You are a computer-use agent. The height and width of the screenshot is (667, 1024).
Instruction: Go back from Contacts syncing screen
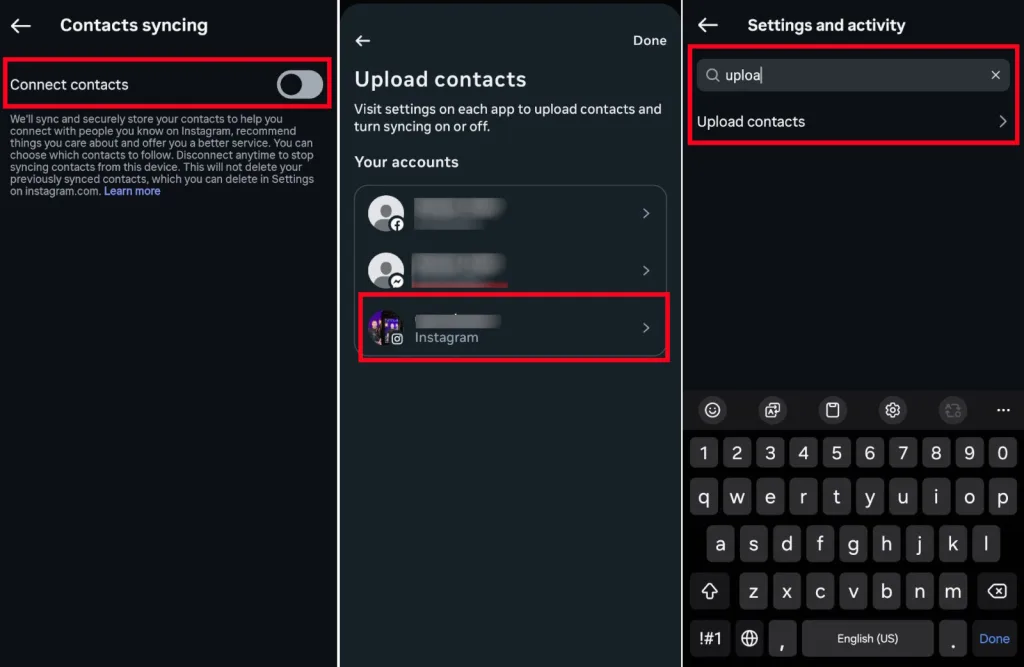(20, 26)
